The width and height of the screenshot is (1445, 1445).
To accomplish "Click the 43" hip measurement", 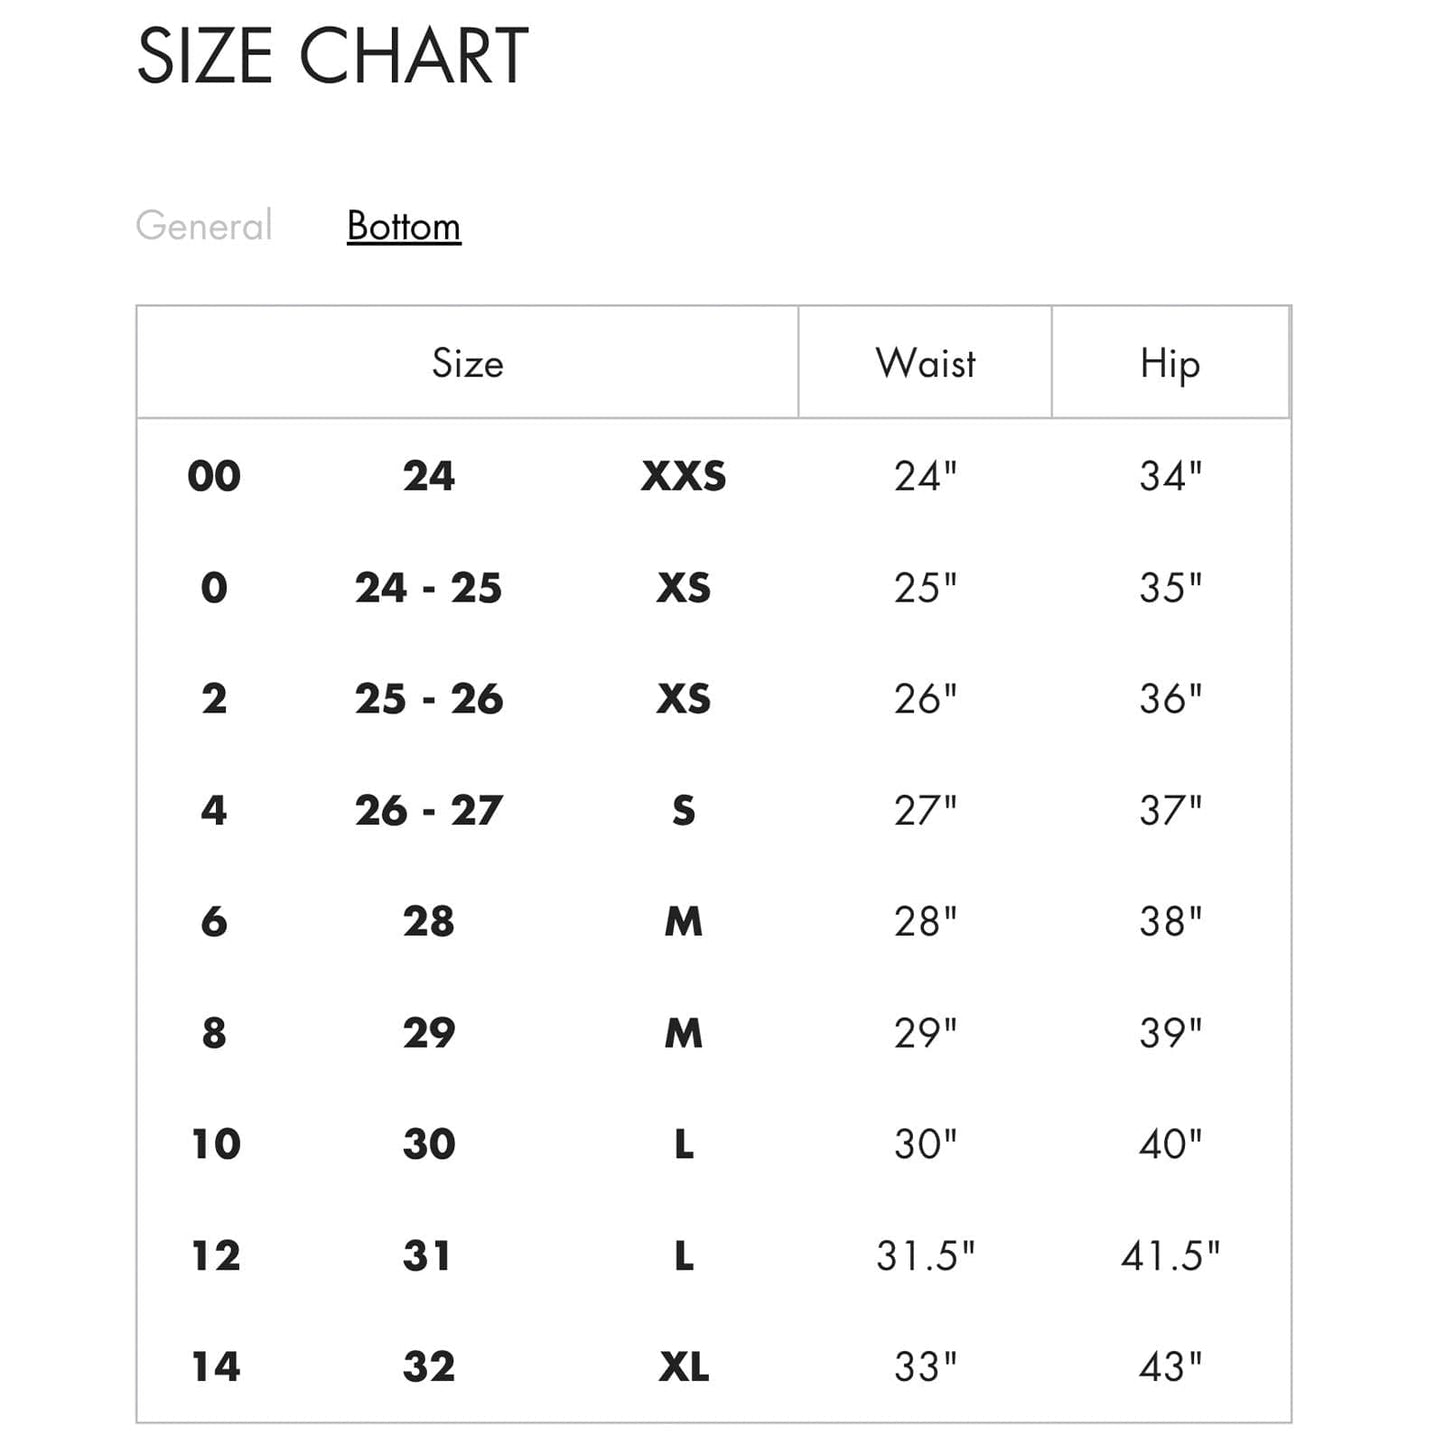I will (x=1170, y=1366).
